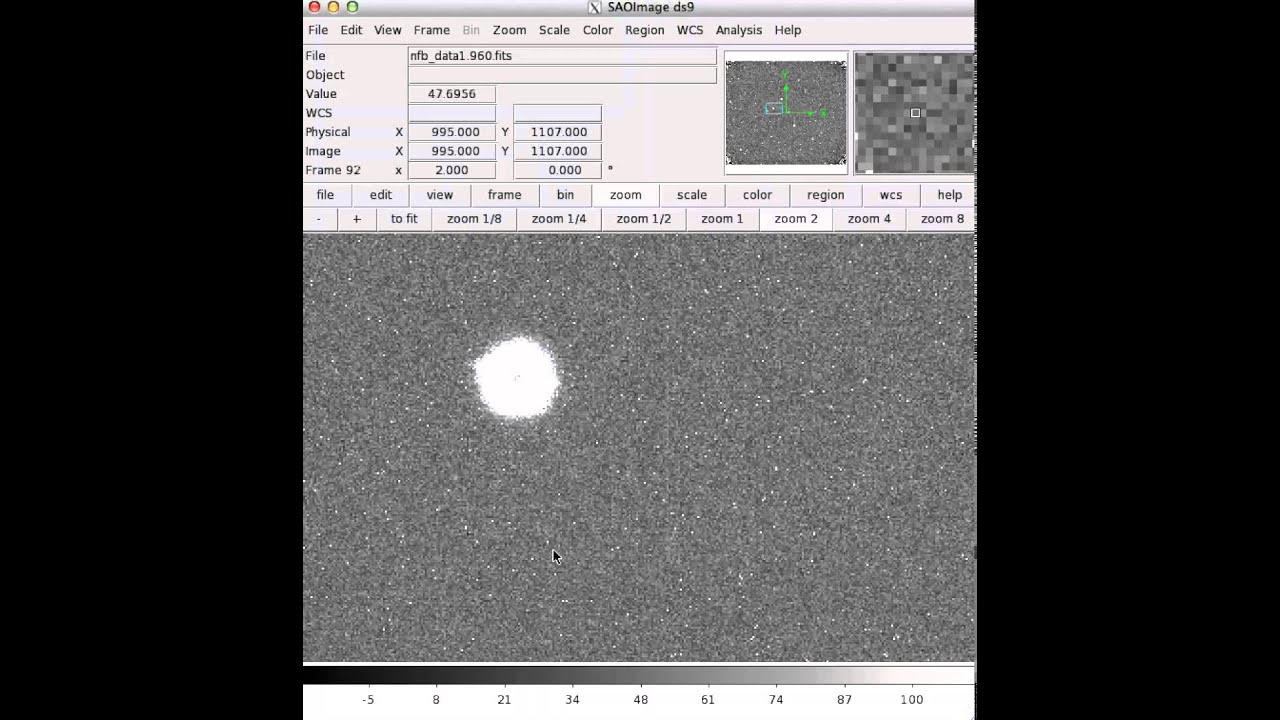The image size is (1280, 720).
Task: Click the empty Object field
Action: point(562,75)
